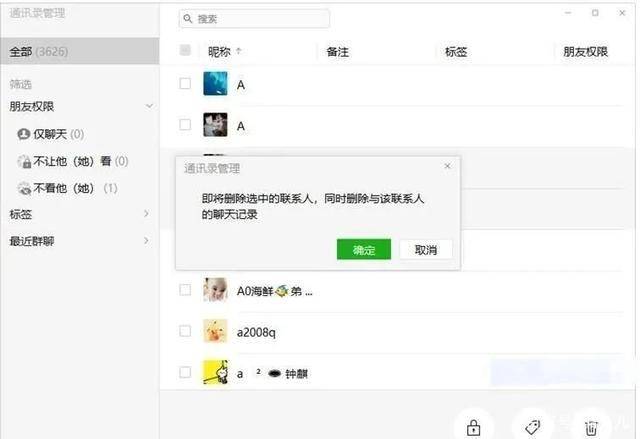Click the sort arrow next to 昵称
The image size is (640, 439).
(239, 51)
